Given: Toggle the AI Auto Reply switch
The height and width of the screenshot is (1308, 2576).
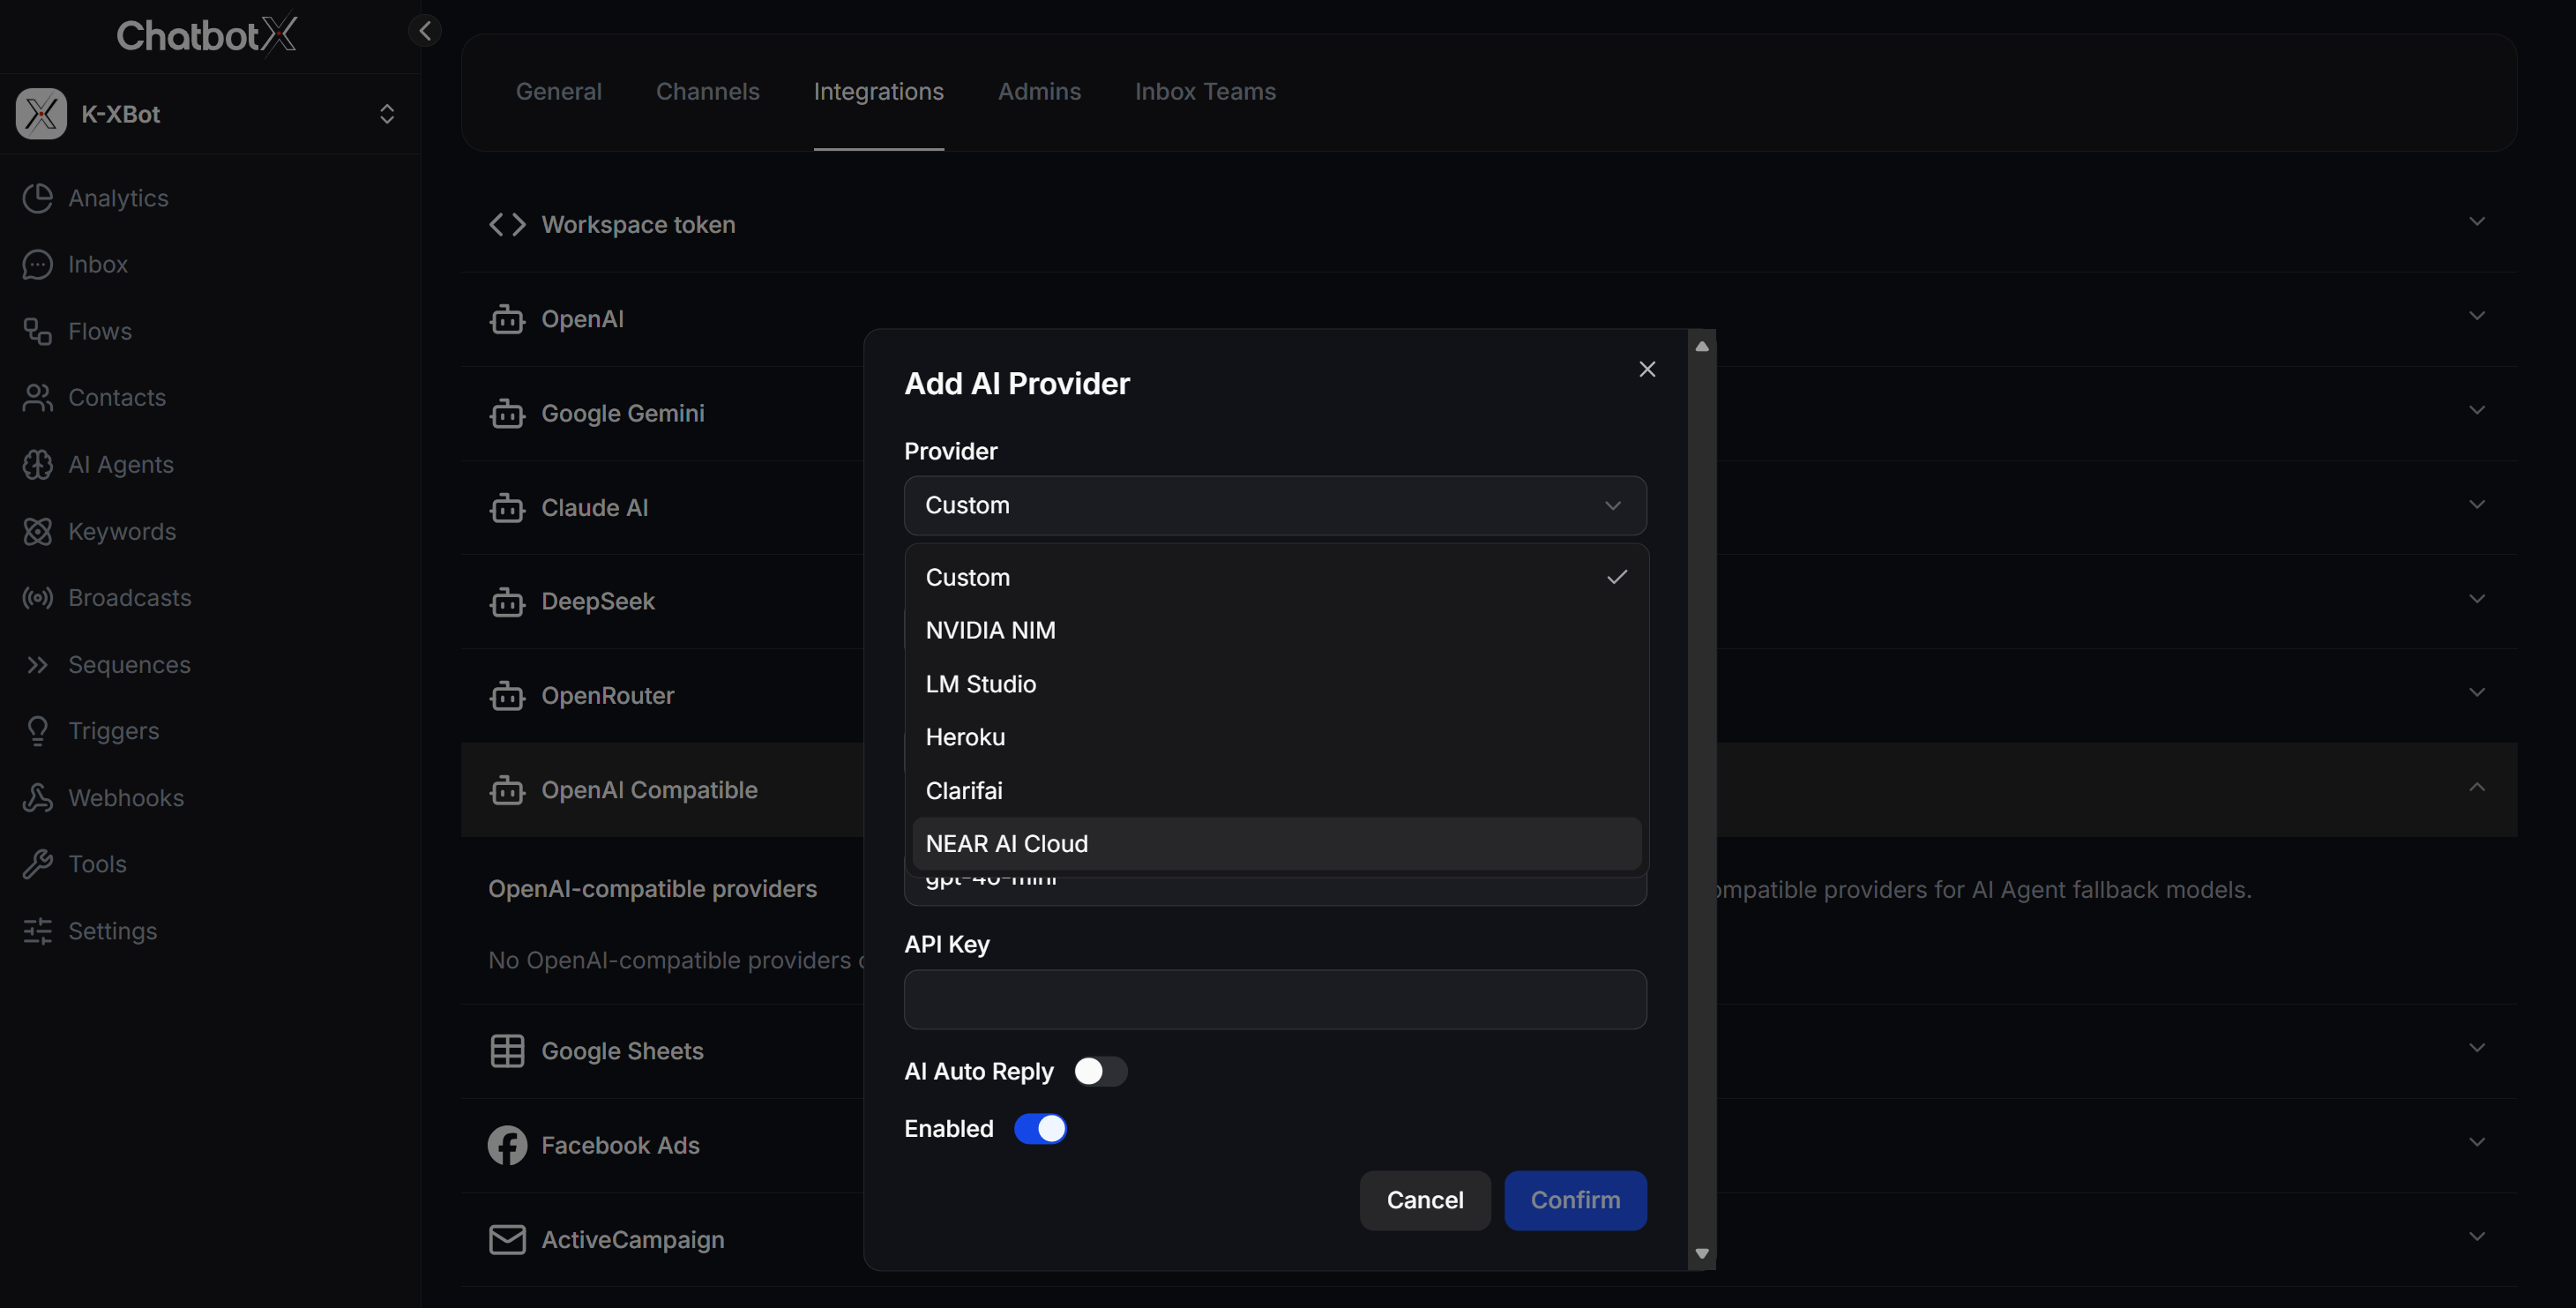Looking at the screenshot, I should [1100, 1071].
